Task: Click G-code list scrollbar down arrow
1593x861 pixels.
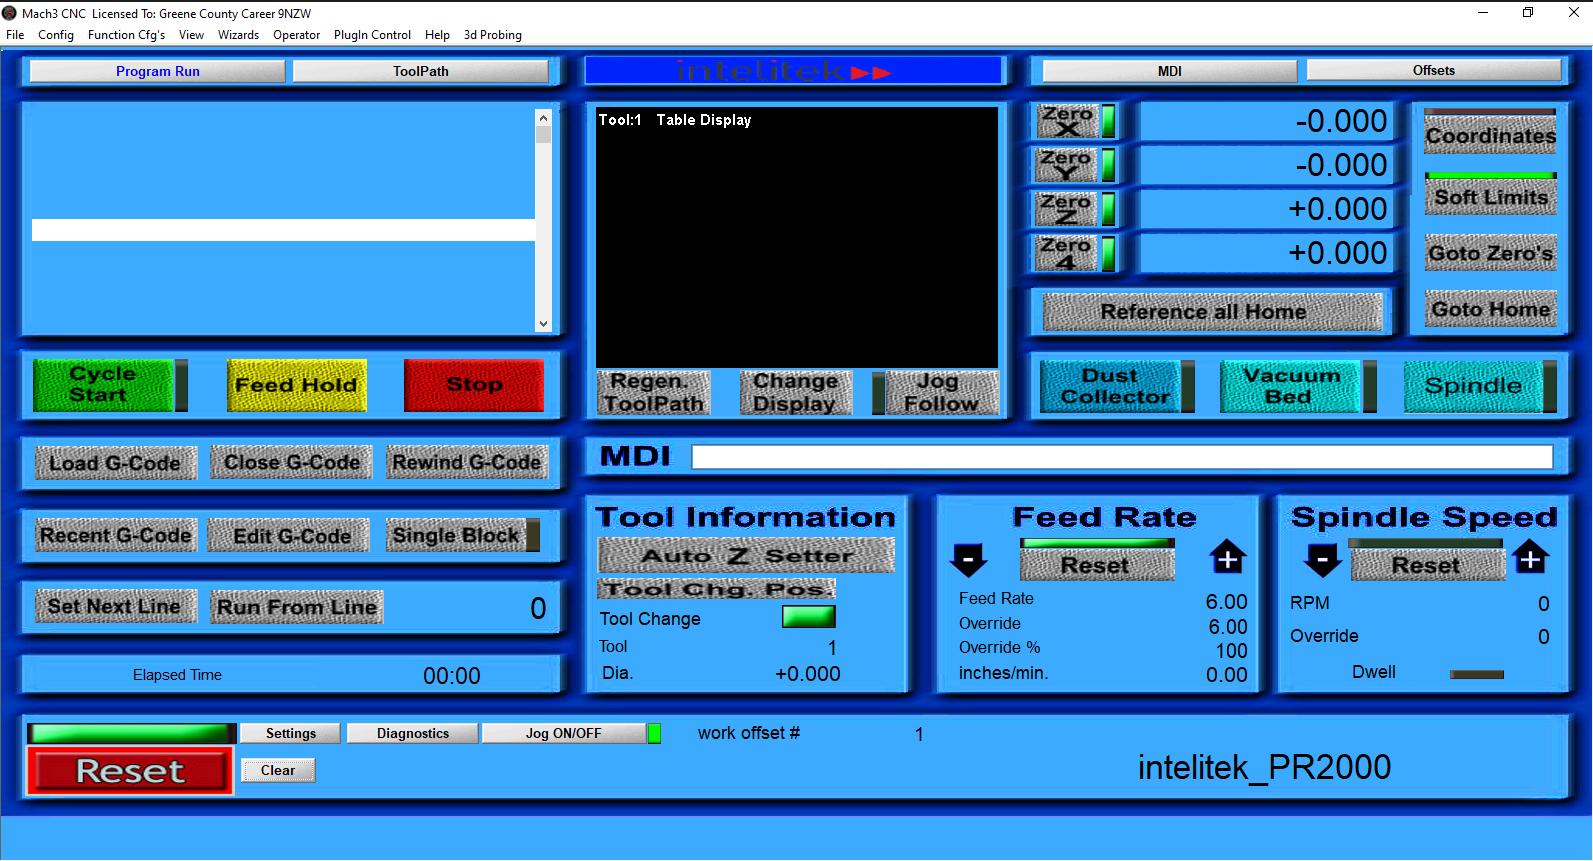Action: pos(543,323)
